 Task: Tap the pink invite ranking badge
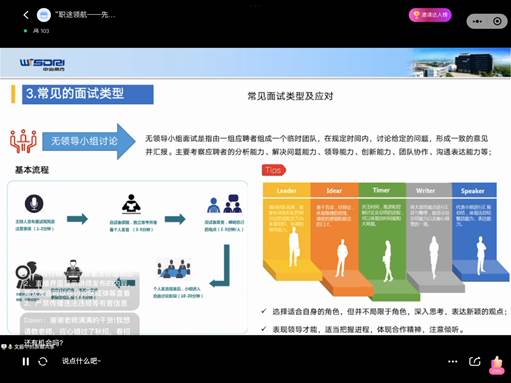pyautogui.click(x=430, y=15)
